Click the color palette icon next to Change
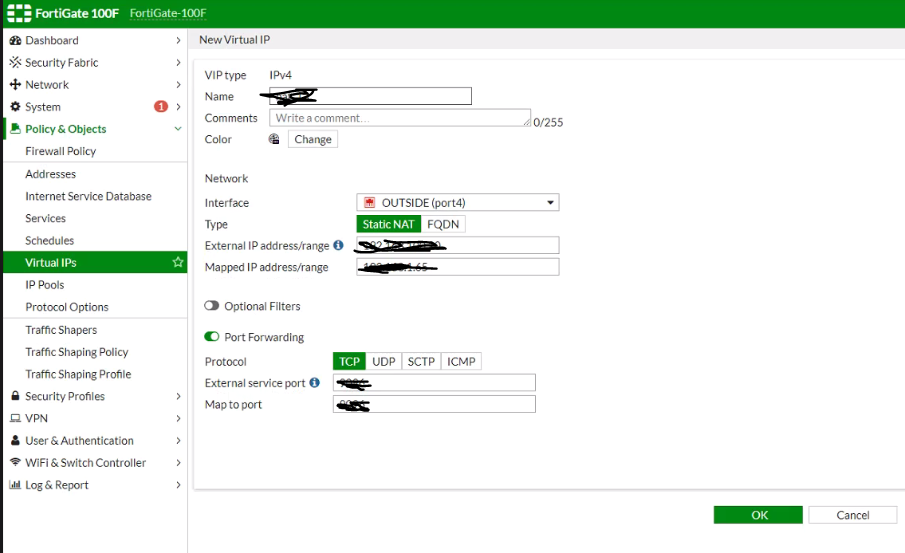 [274, 139]
